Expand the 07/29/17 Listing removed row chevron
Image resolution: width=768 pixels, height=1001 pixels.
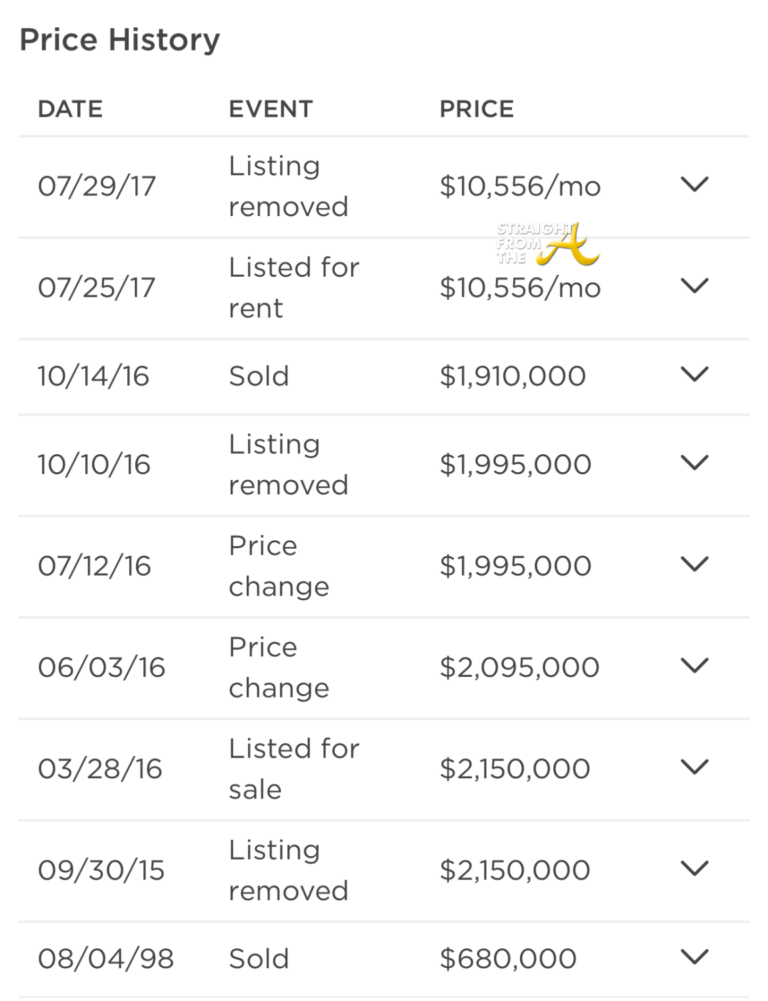pyautogui.click(x=694, y=184)
